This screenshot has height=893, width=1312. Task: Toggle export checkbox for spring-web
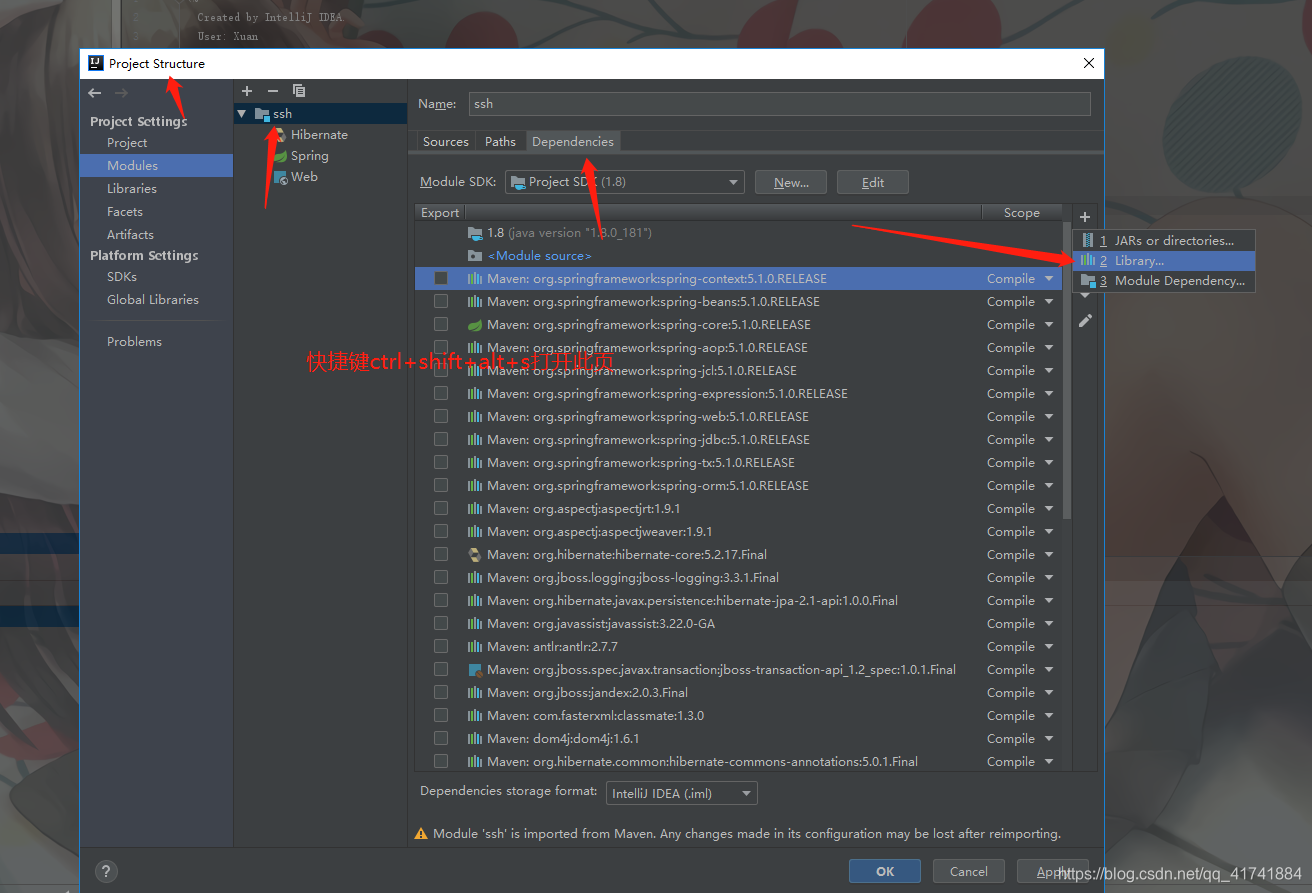click(441, 417)
